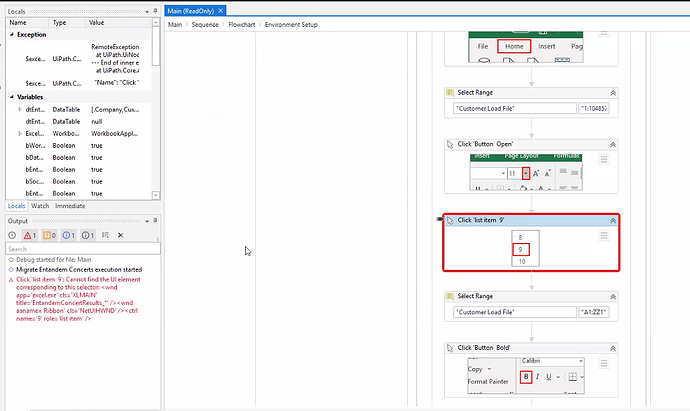Select the exception row with "Name": "Click"
The image size is (690, 411).
[x=79, y=83]
